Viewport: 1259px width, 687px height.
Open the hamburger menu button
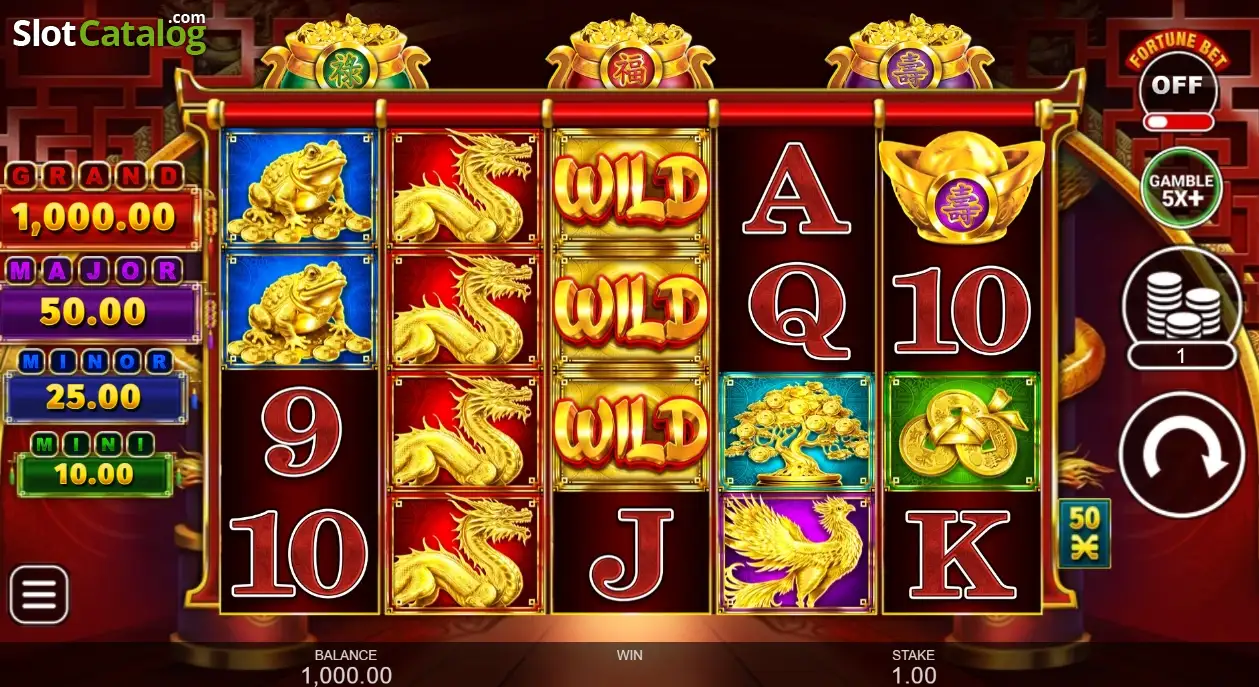tap(39, 595)
